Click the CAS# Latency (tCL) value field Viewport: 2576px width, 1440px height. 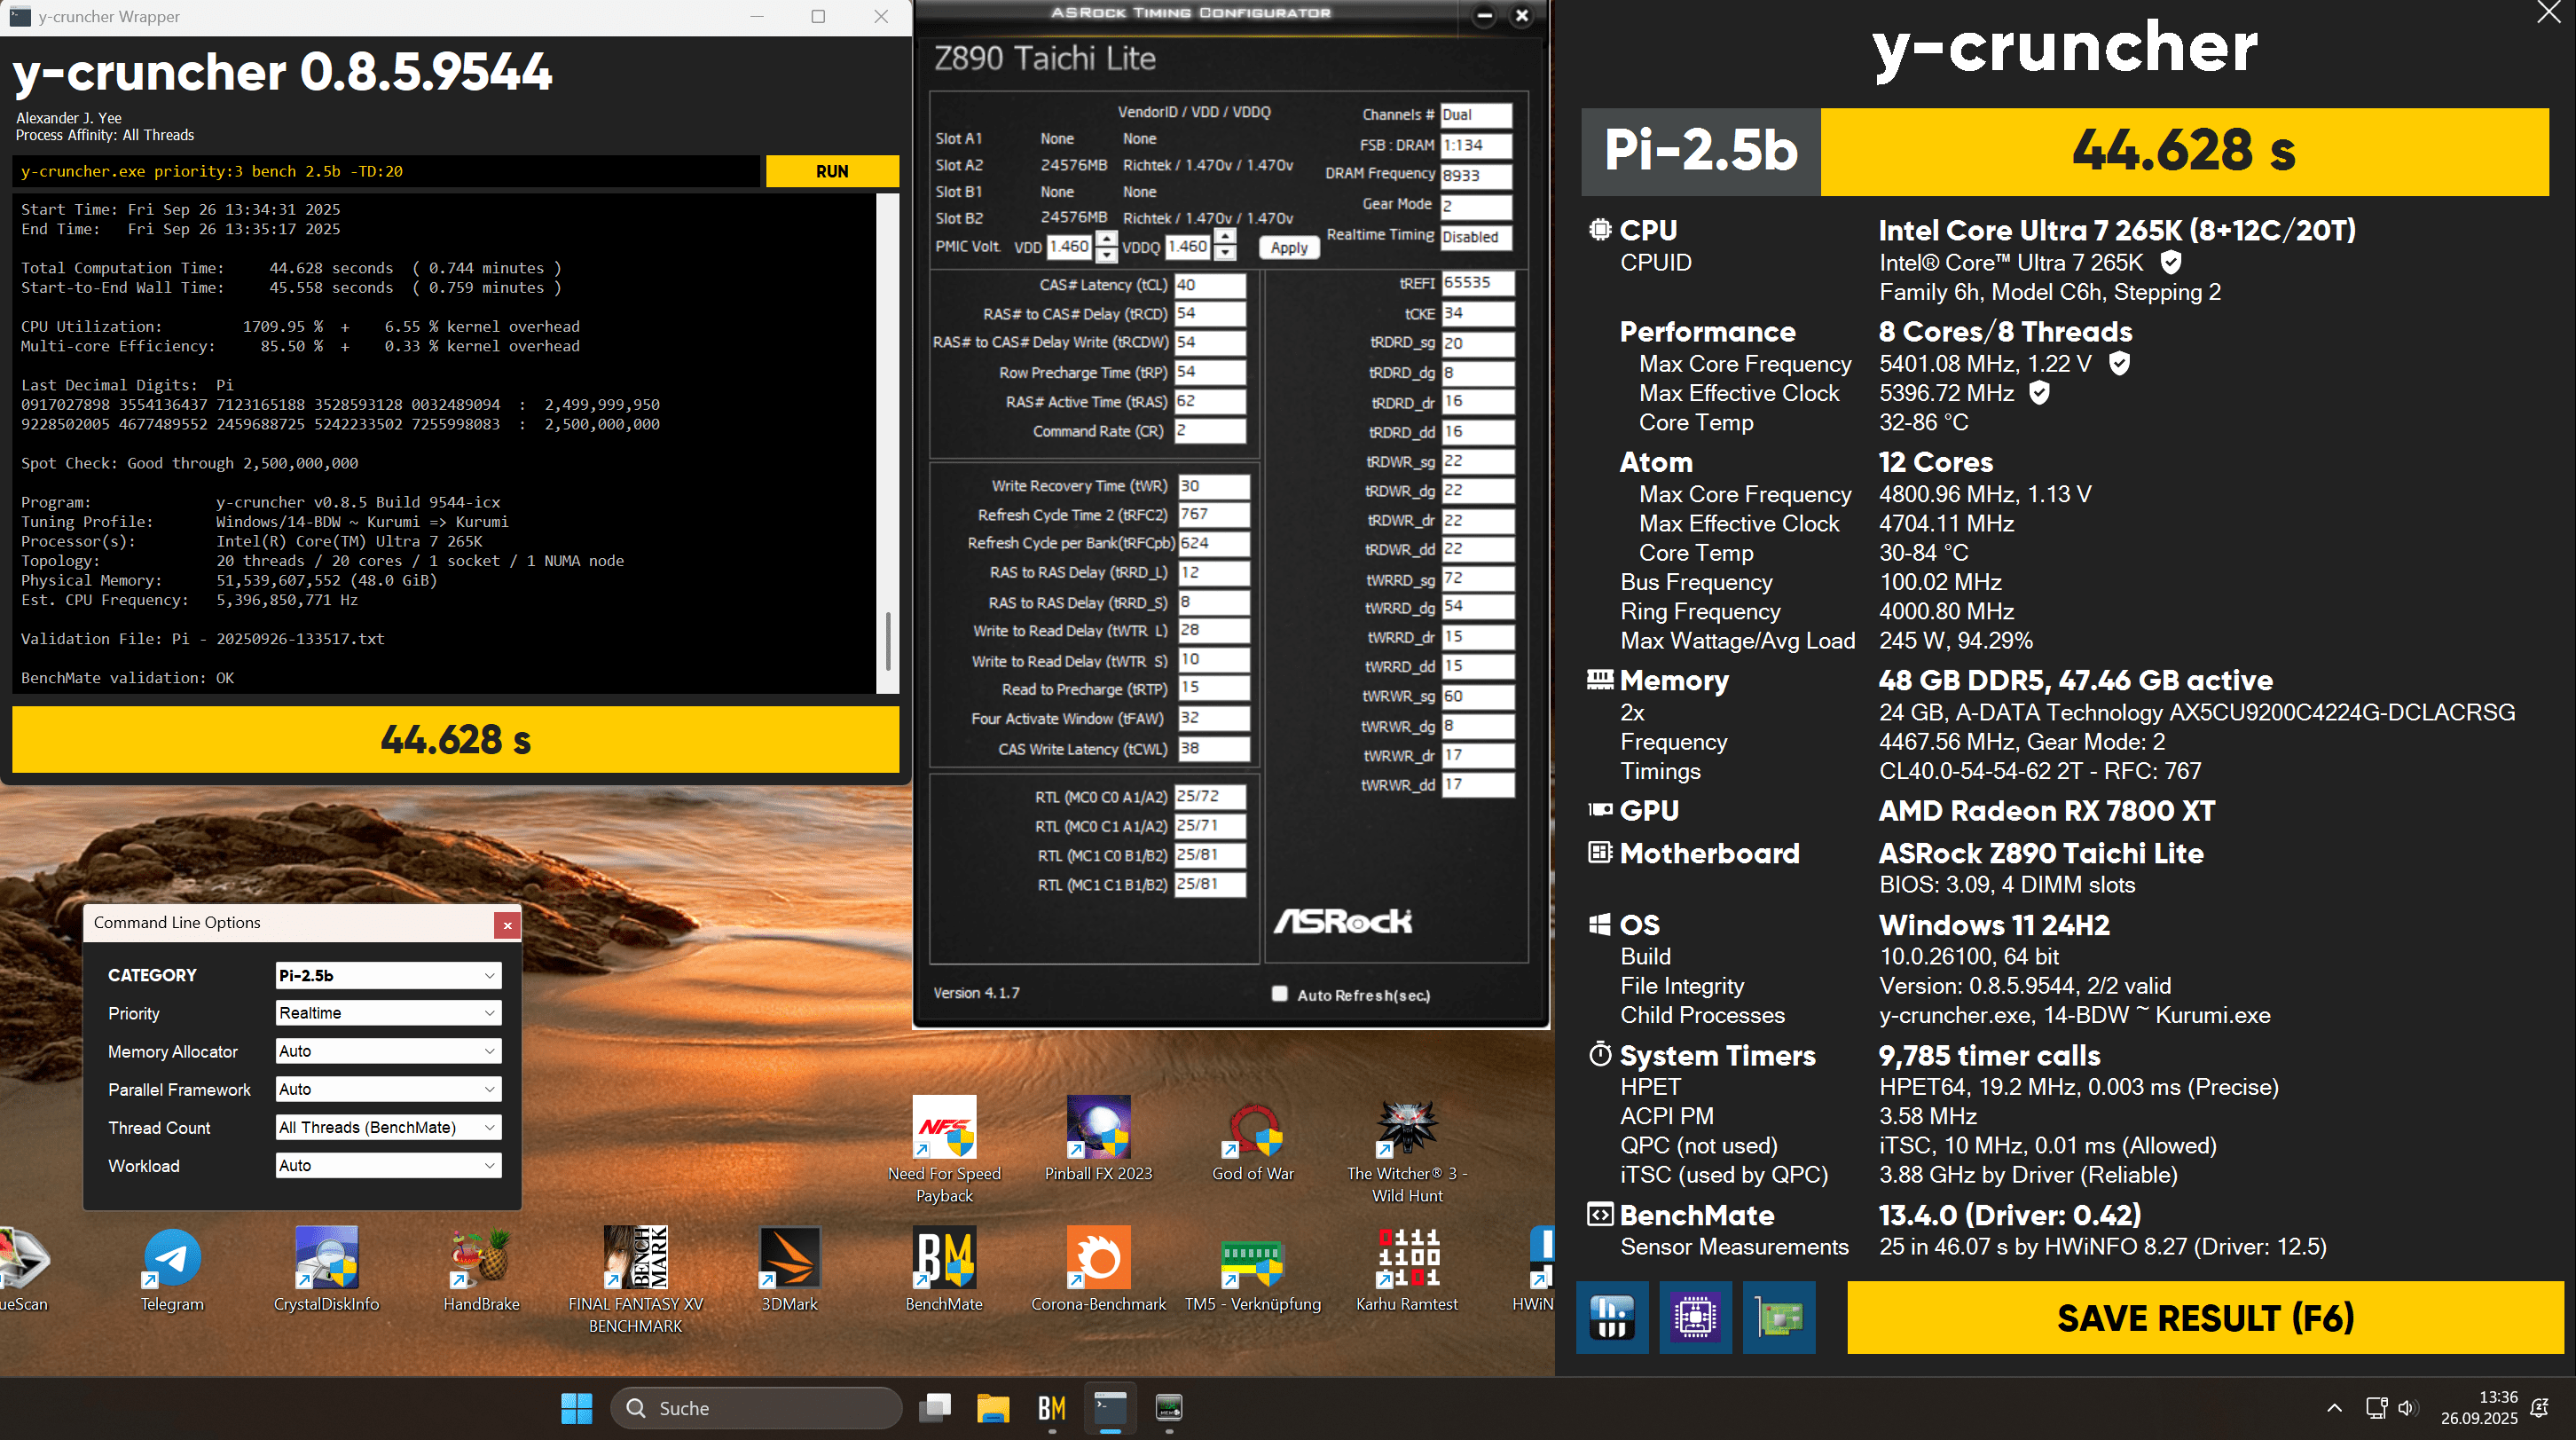[x=1209, y=285]
